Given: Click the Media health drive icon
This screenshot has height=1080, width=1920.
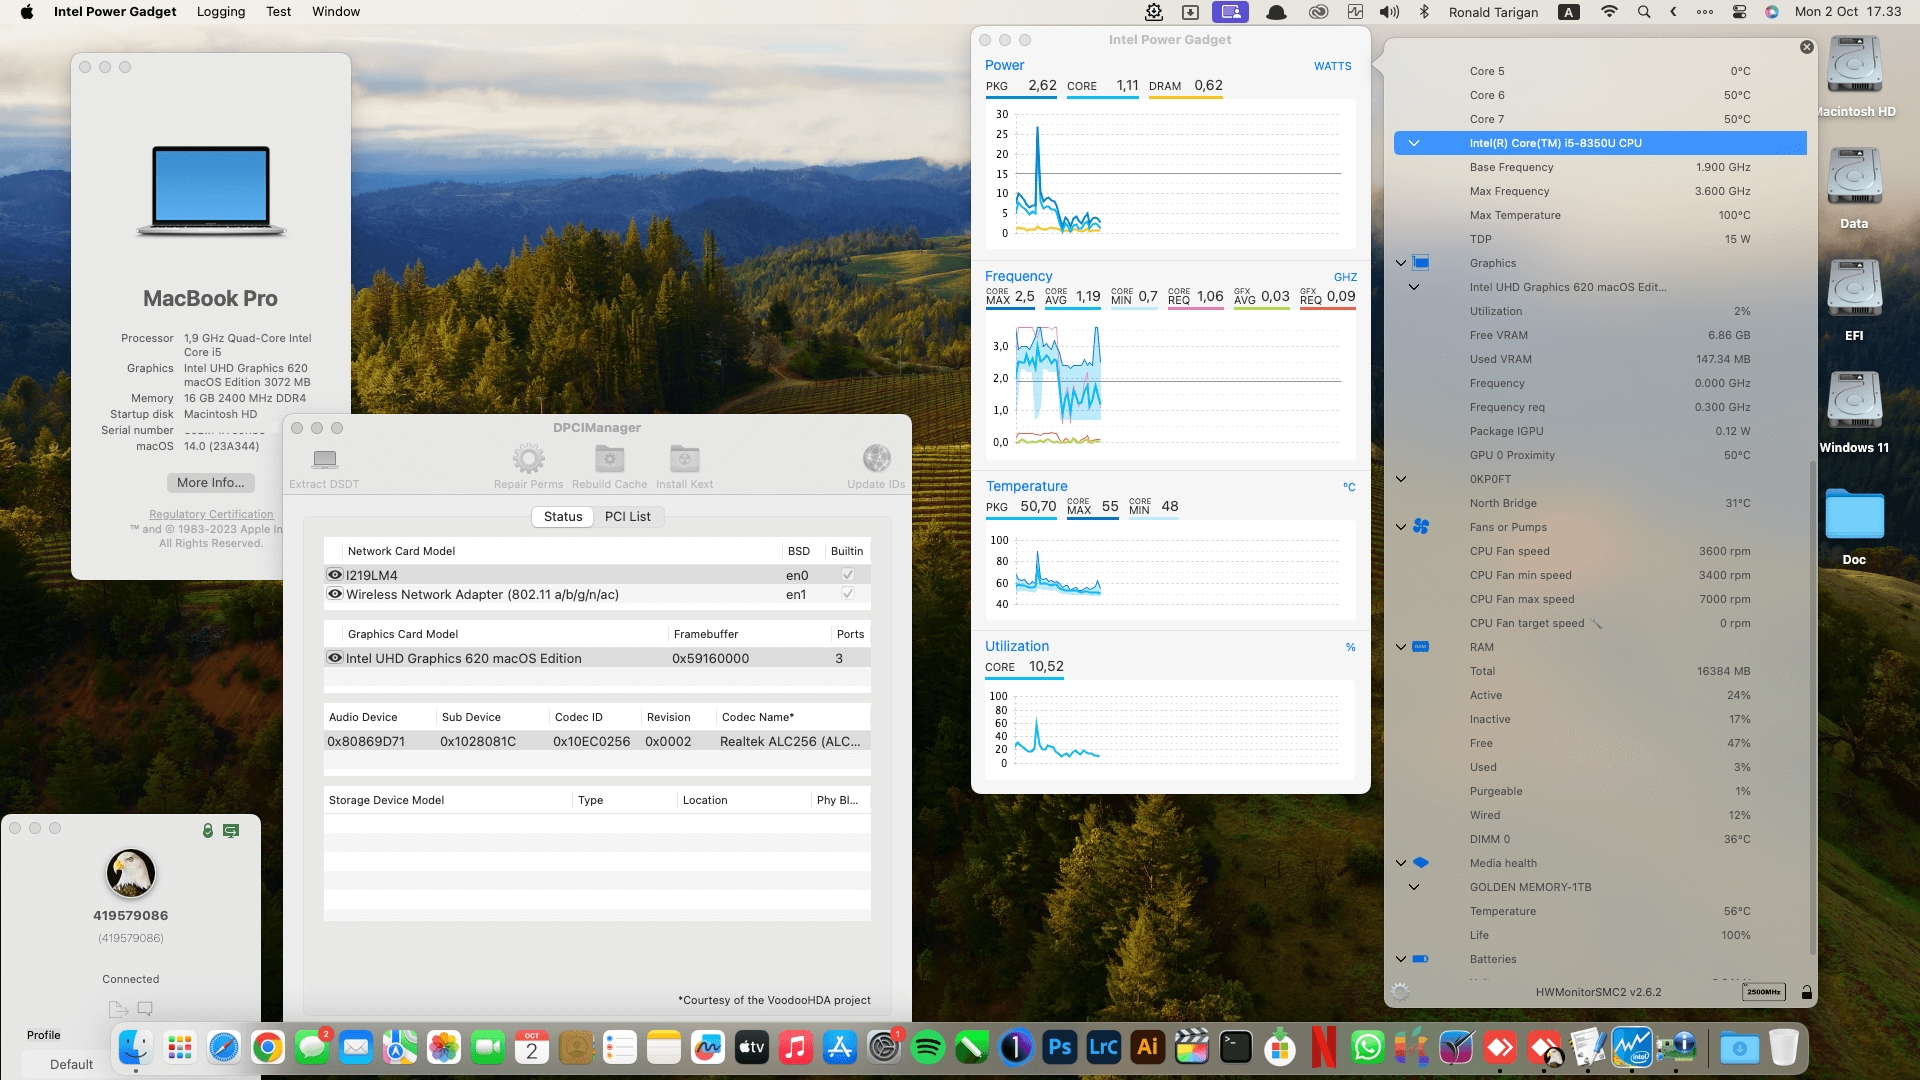Looking at the screenshot, I should [1421, 863].
